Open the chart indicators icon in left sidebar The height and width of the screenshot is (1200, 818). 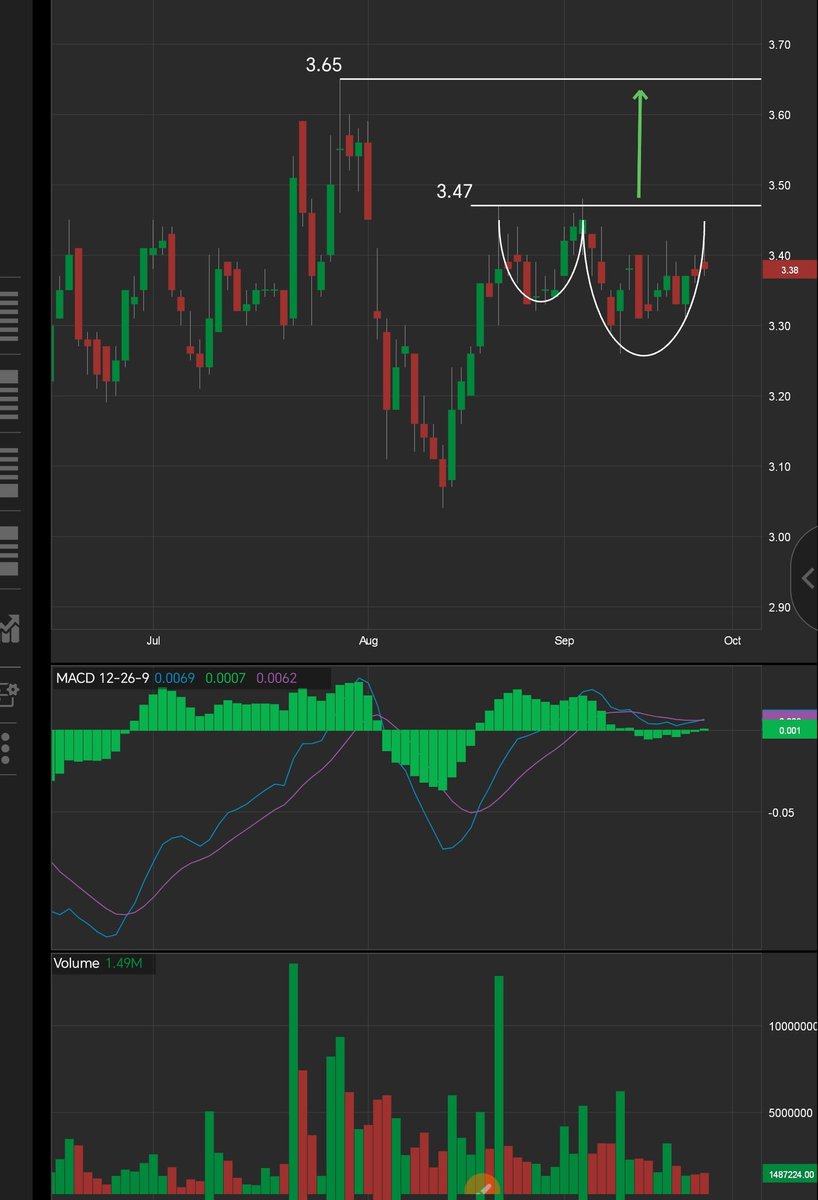click(10, 628)
